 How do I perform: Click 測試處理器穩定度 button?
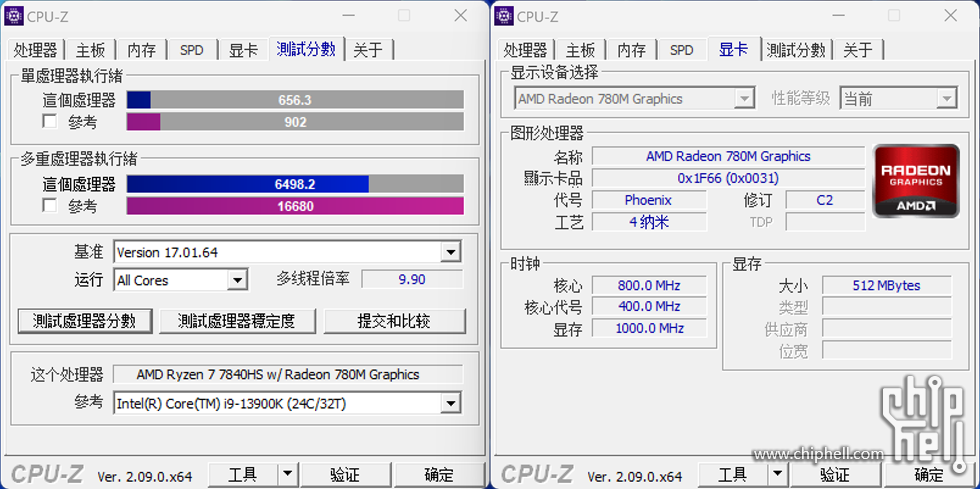237,321
